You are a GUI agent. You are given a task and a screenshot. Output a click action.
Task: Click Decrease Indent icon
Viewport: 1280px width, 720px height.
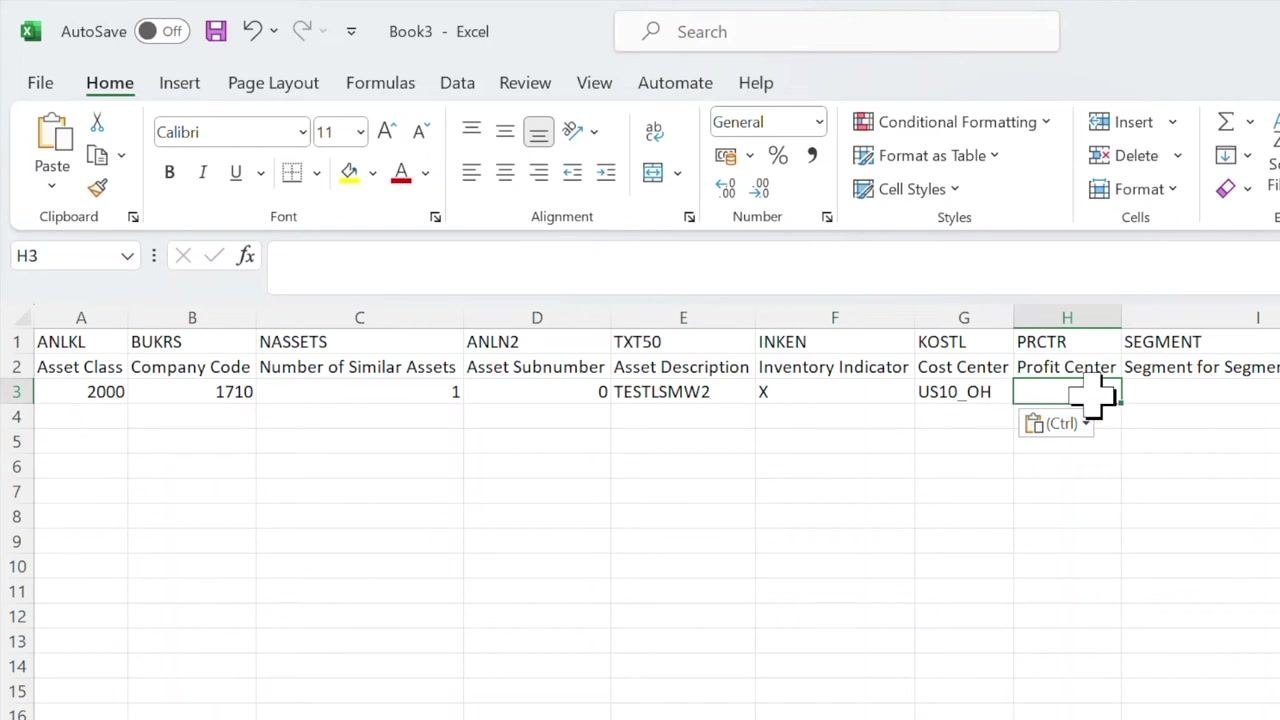[x=572, y=173]
